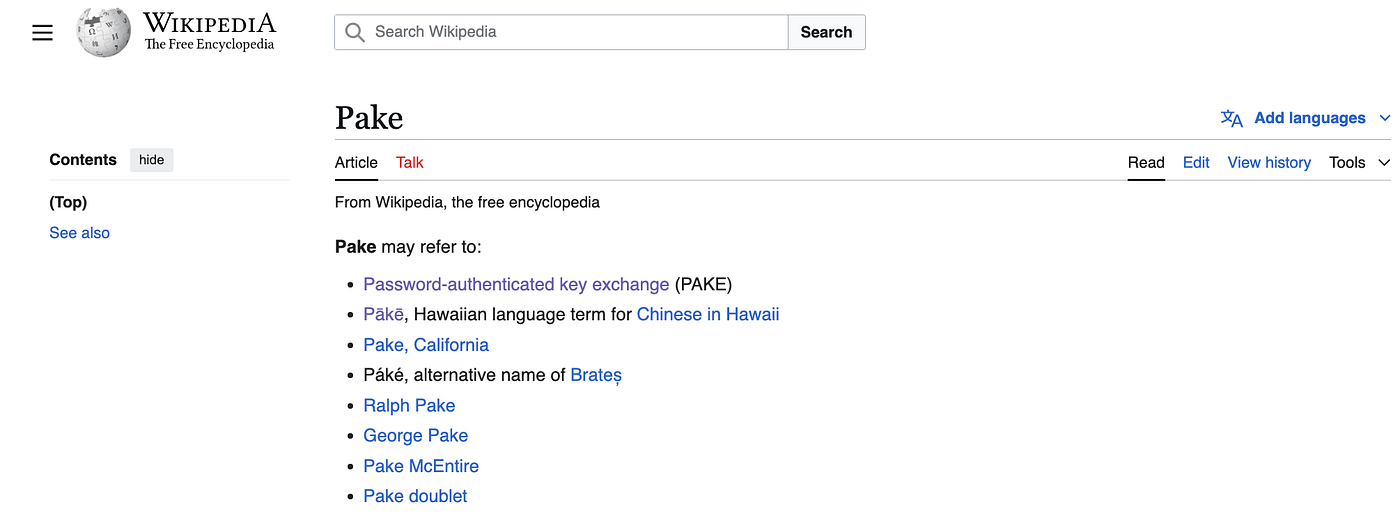1400x525 pixels.
Task: Open the Pake, California link
Action: (x=426, y=345)
